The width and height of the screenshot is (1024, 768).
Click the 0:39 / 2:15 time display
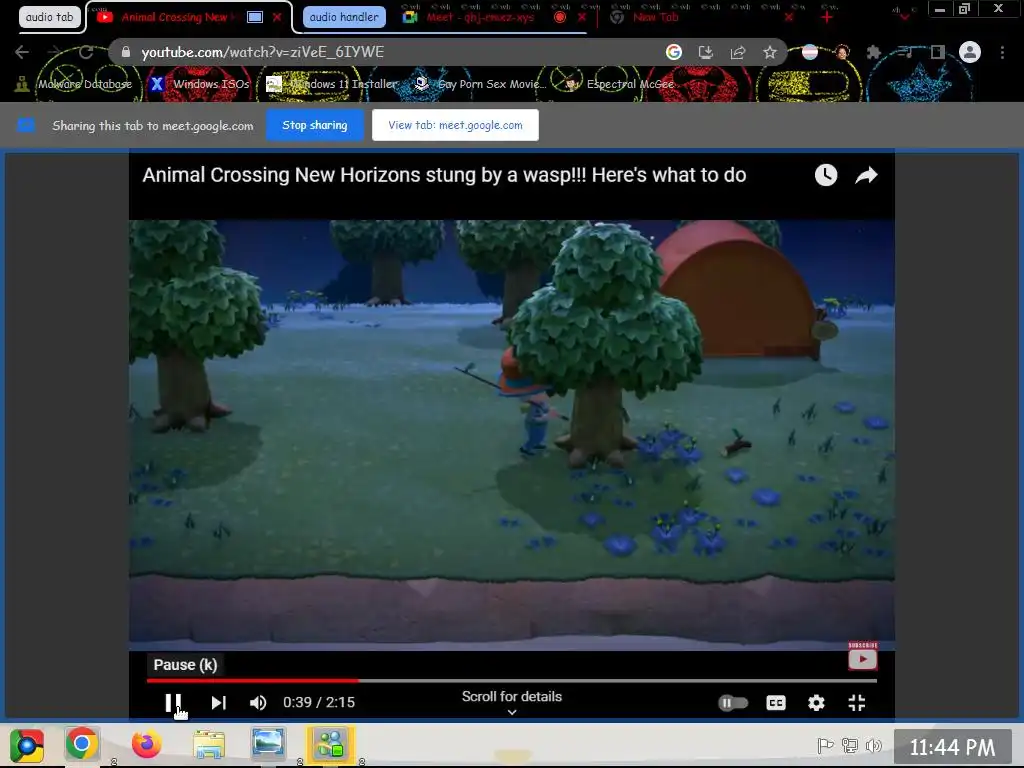tap(319, 703)
